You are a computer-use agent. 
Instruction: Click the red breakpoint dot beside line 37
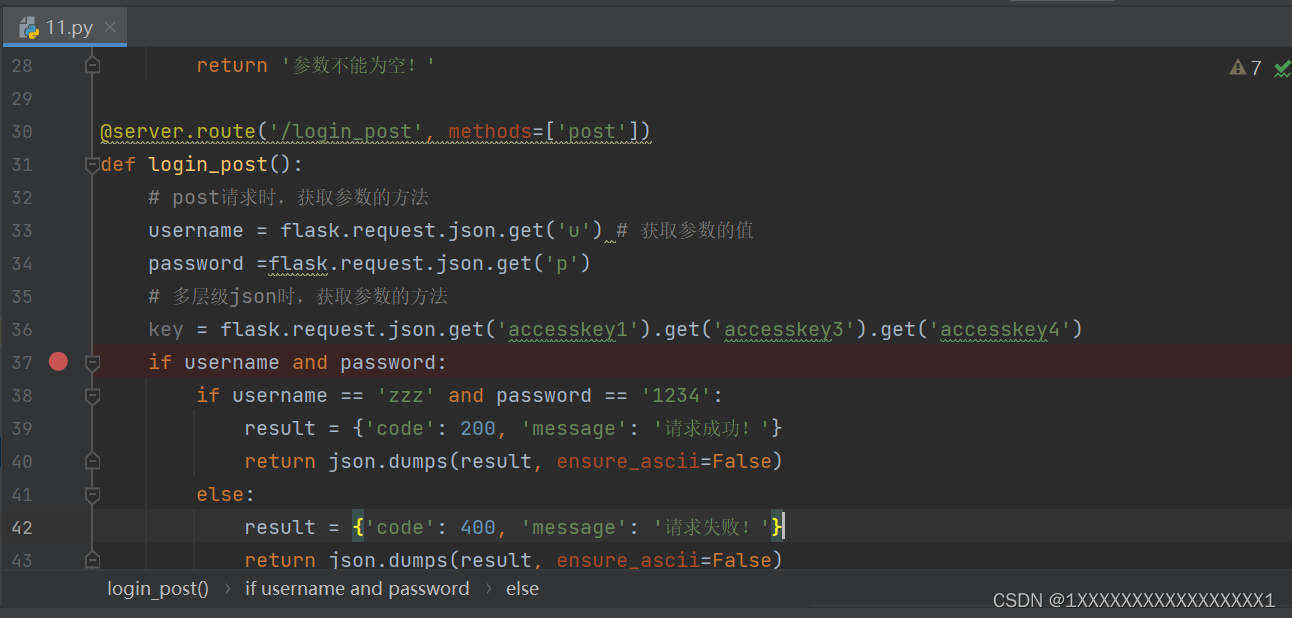coord(58,361)
